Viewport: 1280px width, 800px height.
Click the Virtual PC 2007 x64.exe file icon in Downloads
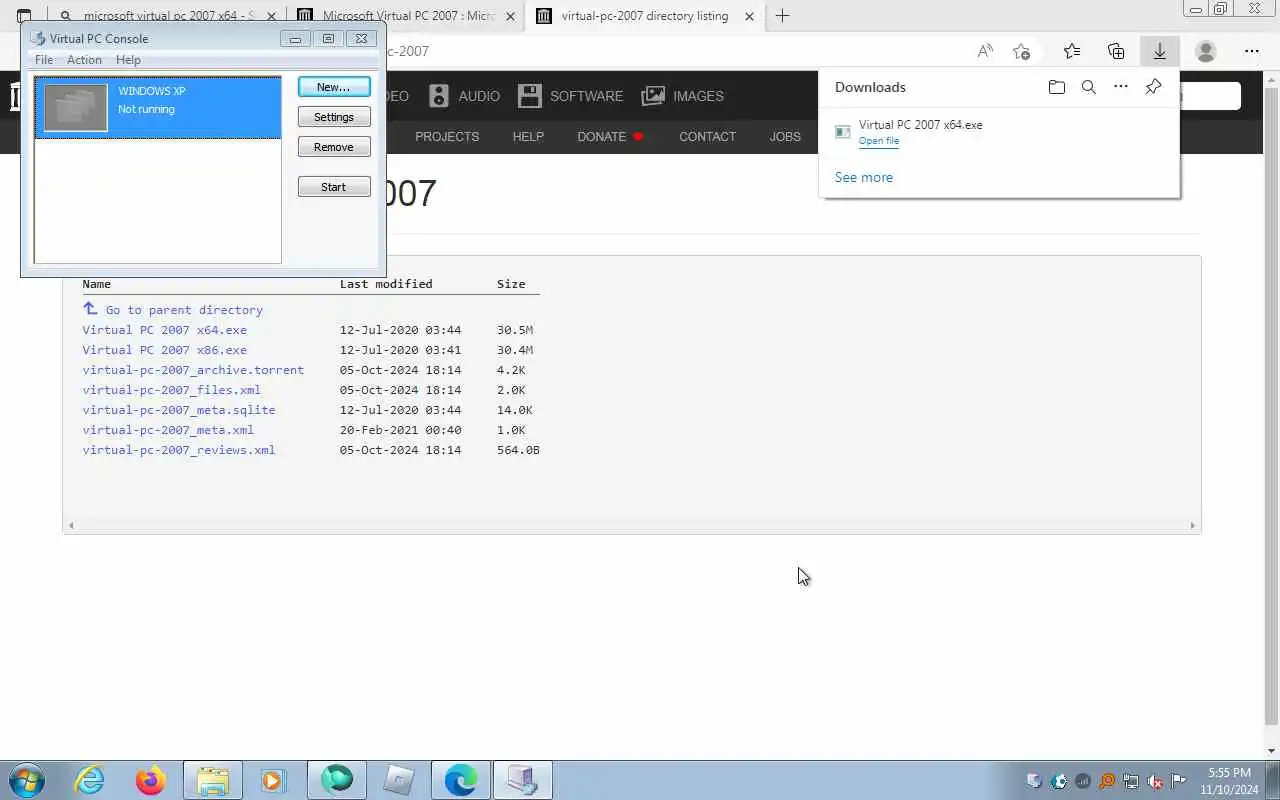pyautogui.click(x=843, y=132)
